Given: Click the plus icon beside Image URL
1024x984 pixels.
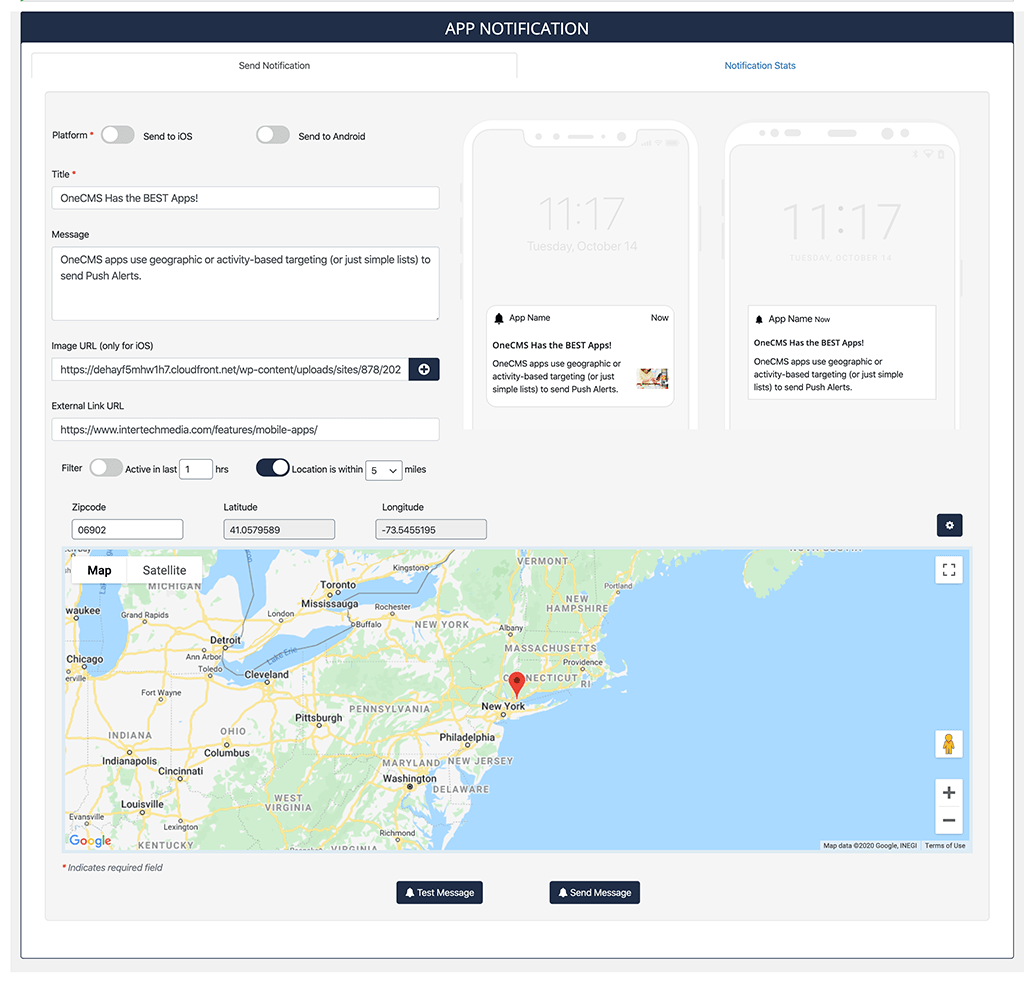Looking at the screenshot, I should [x=424, y=370].
